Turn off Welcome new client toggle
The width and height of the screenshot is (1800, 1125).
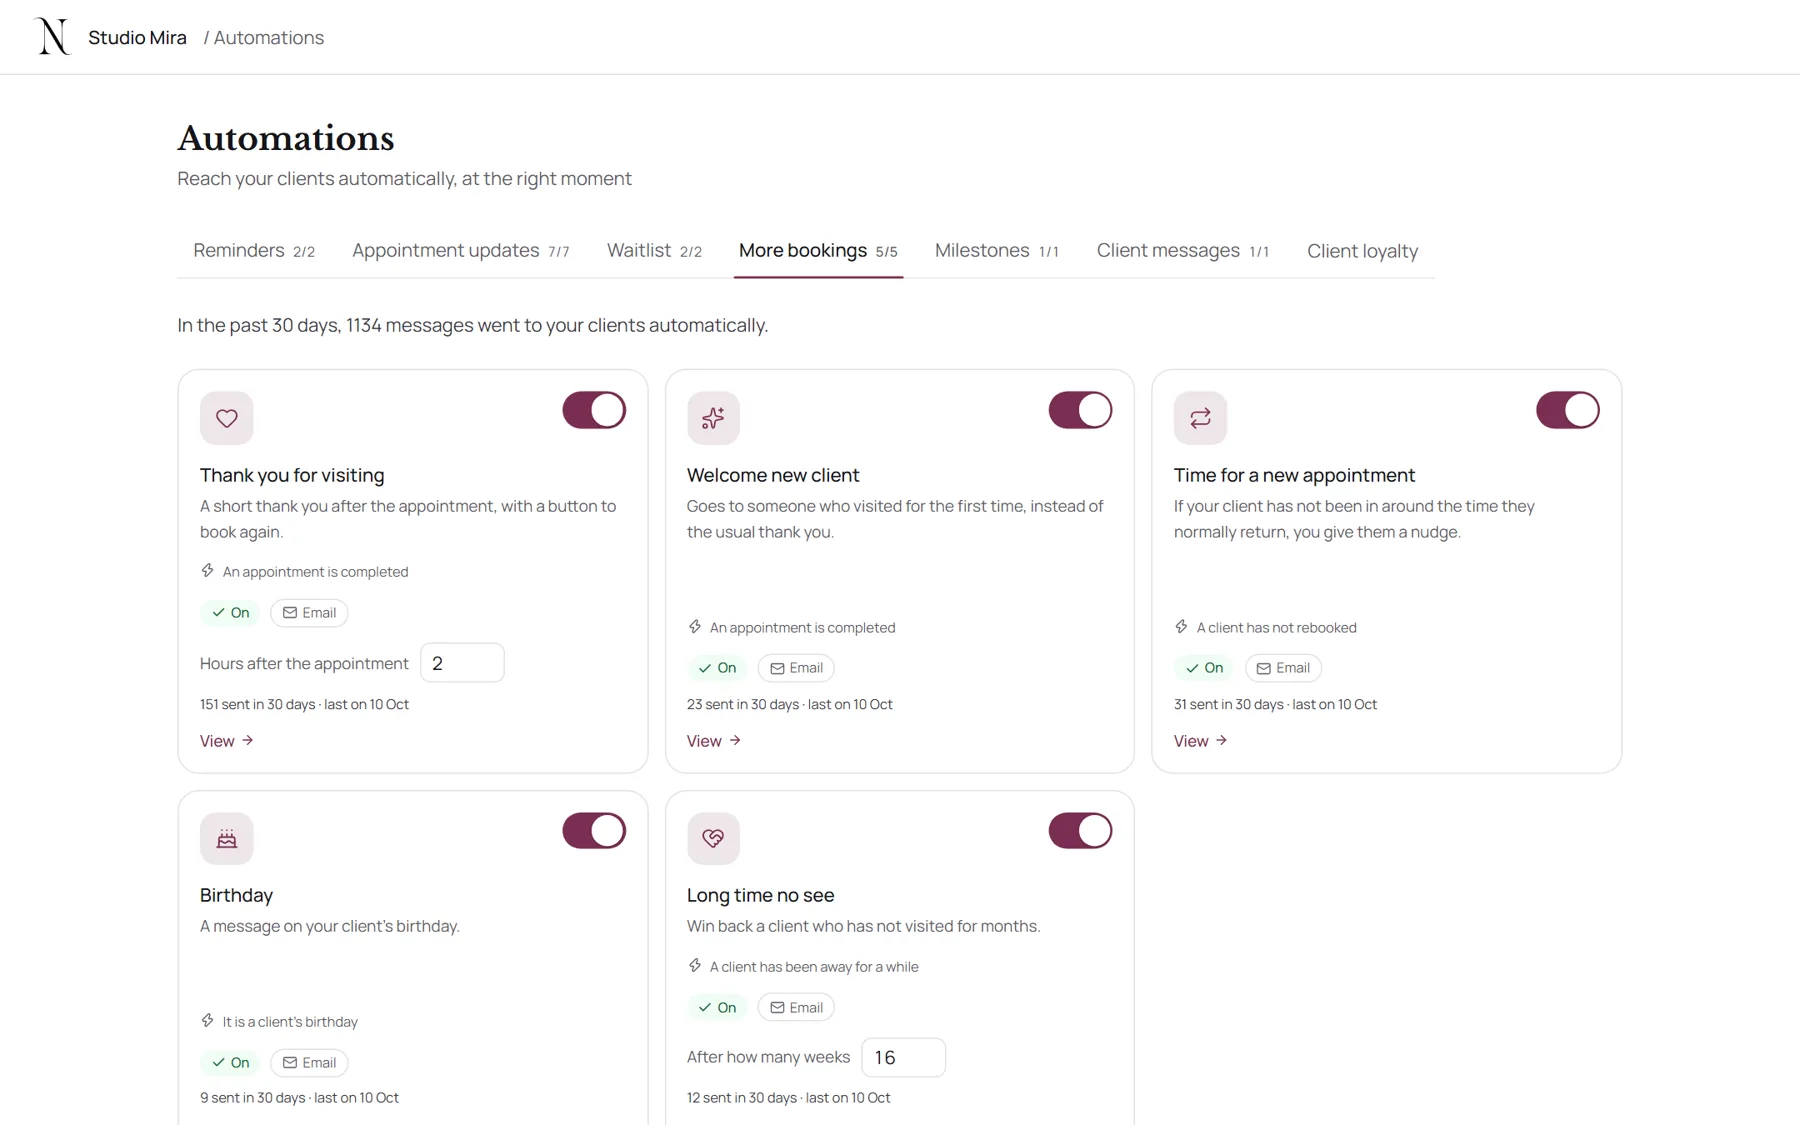coord(1080,411)
